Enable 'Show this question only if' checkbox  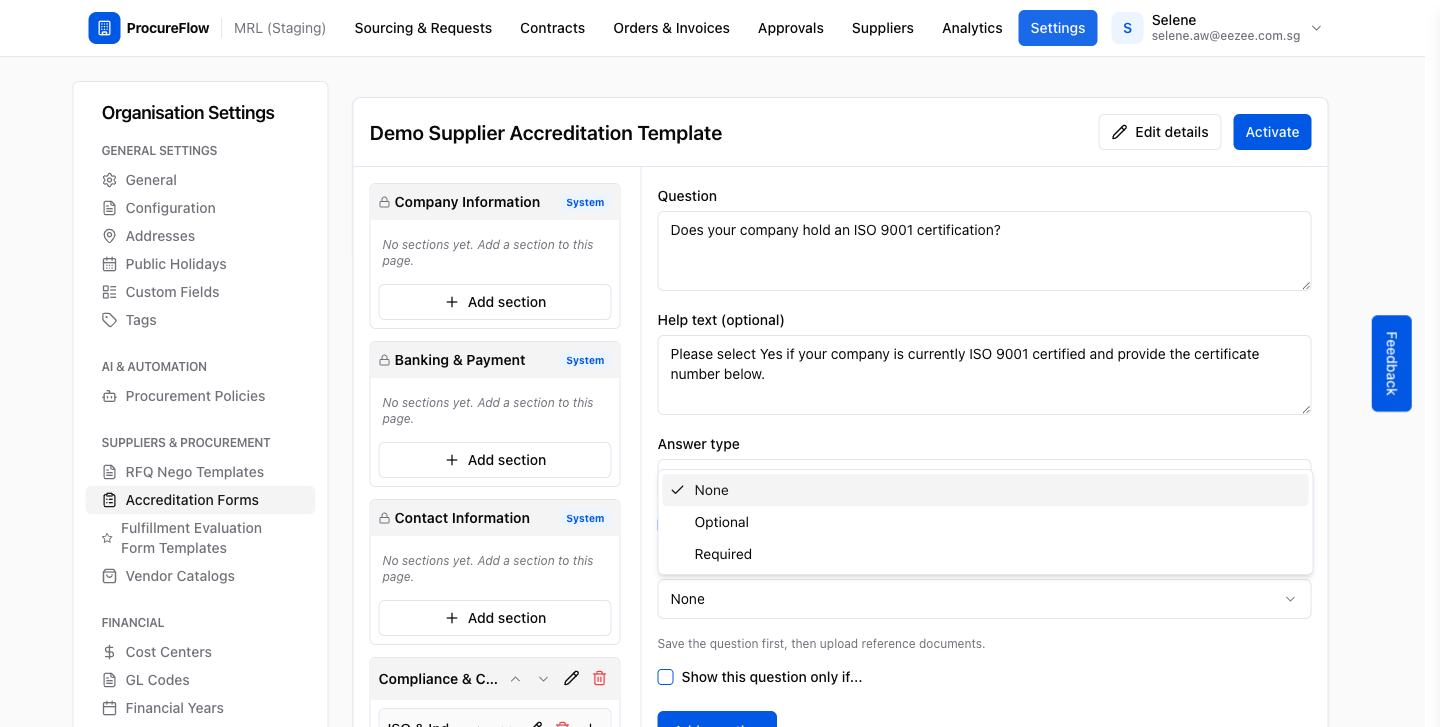[666, 677]
